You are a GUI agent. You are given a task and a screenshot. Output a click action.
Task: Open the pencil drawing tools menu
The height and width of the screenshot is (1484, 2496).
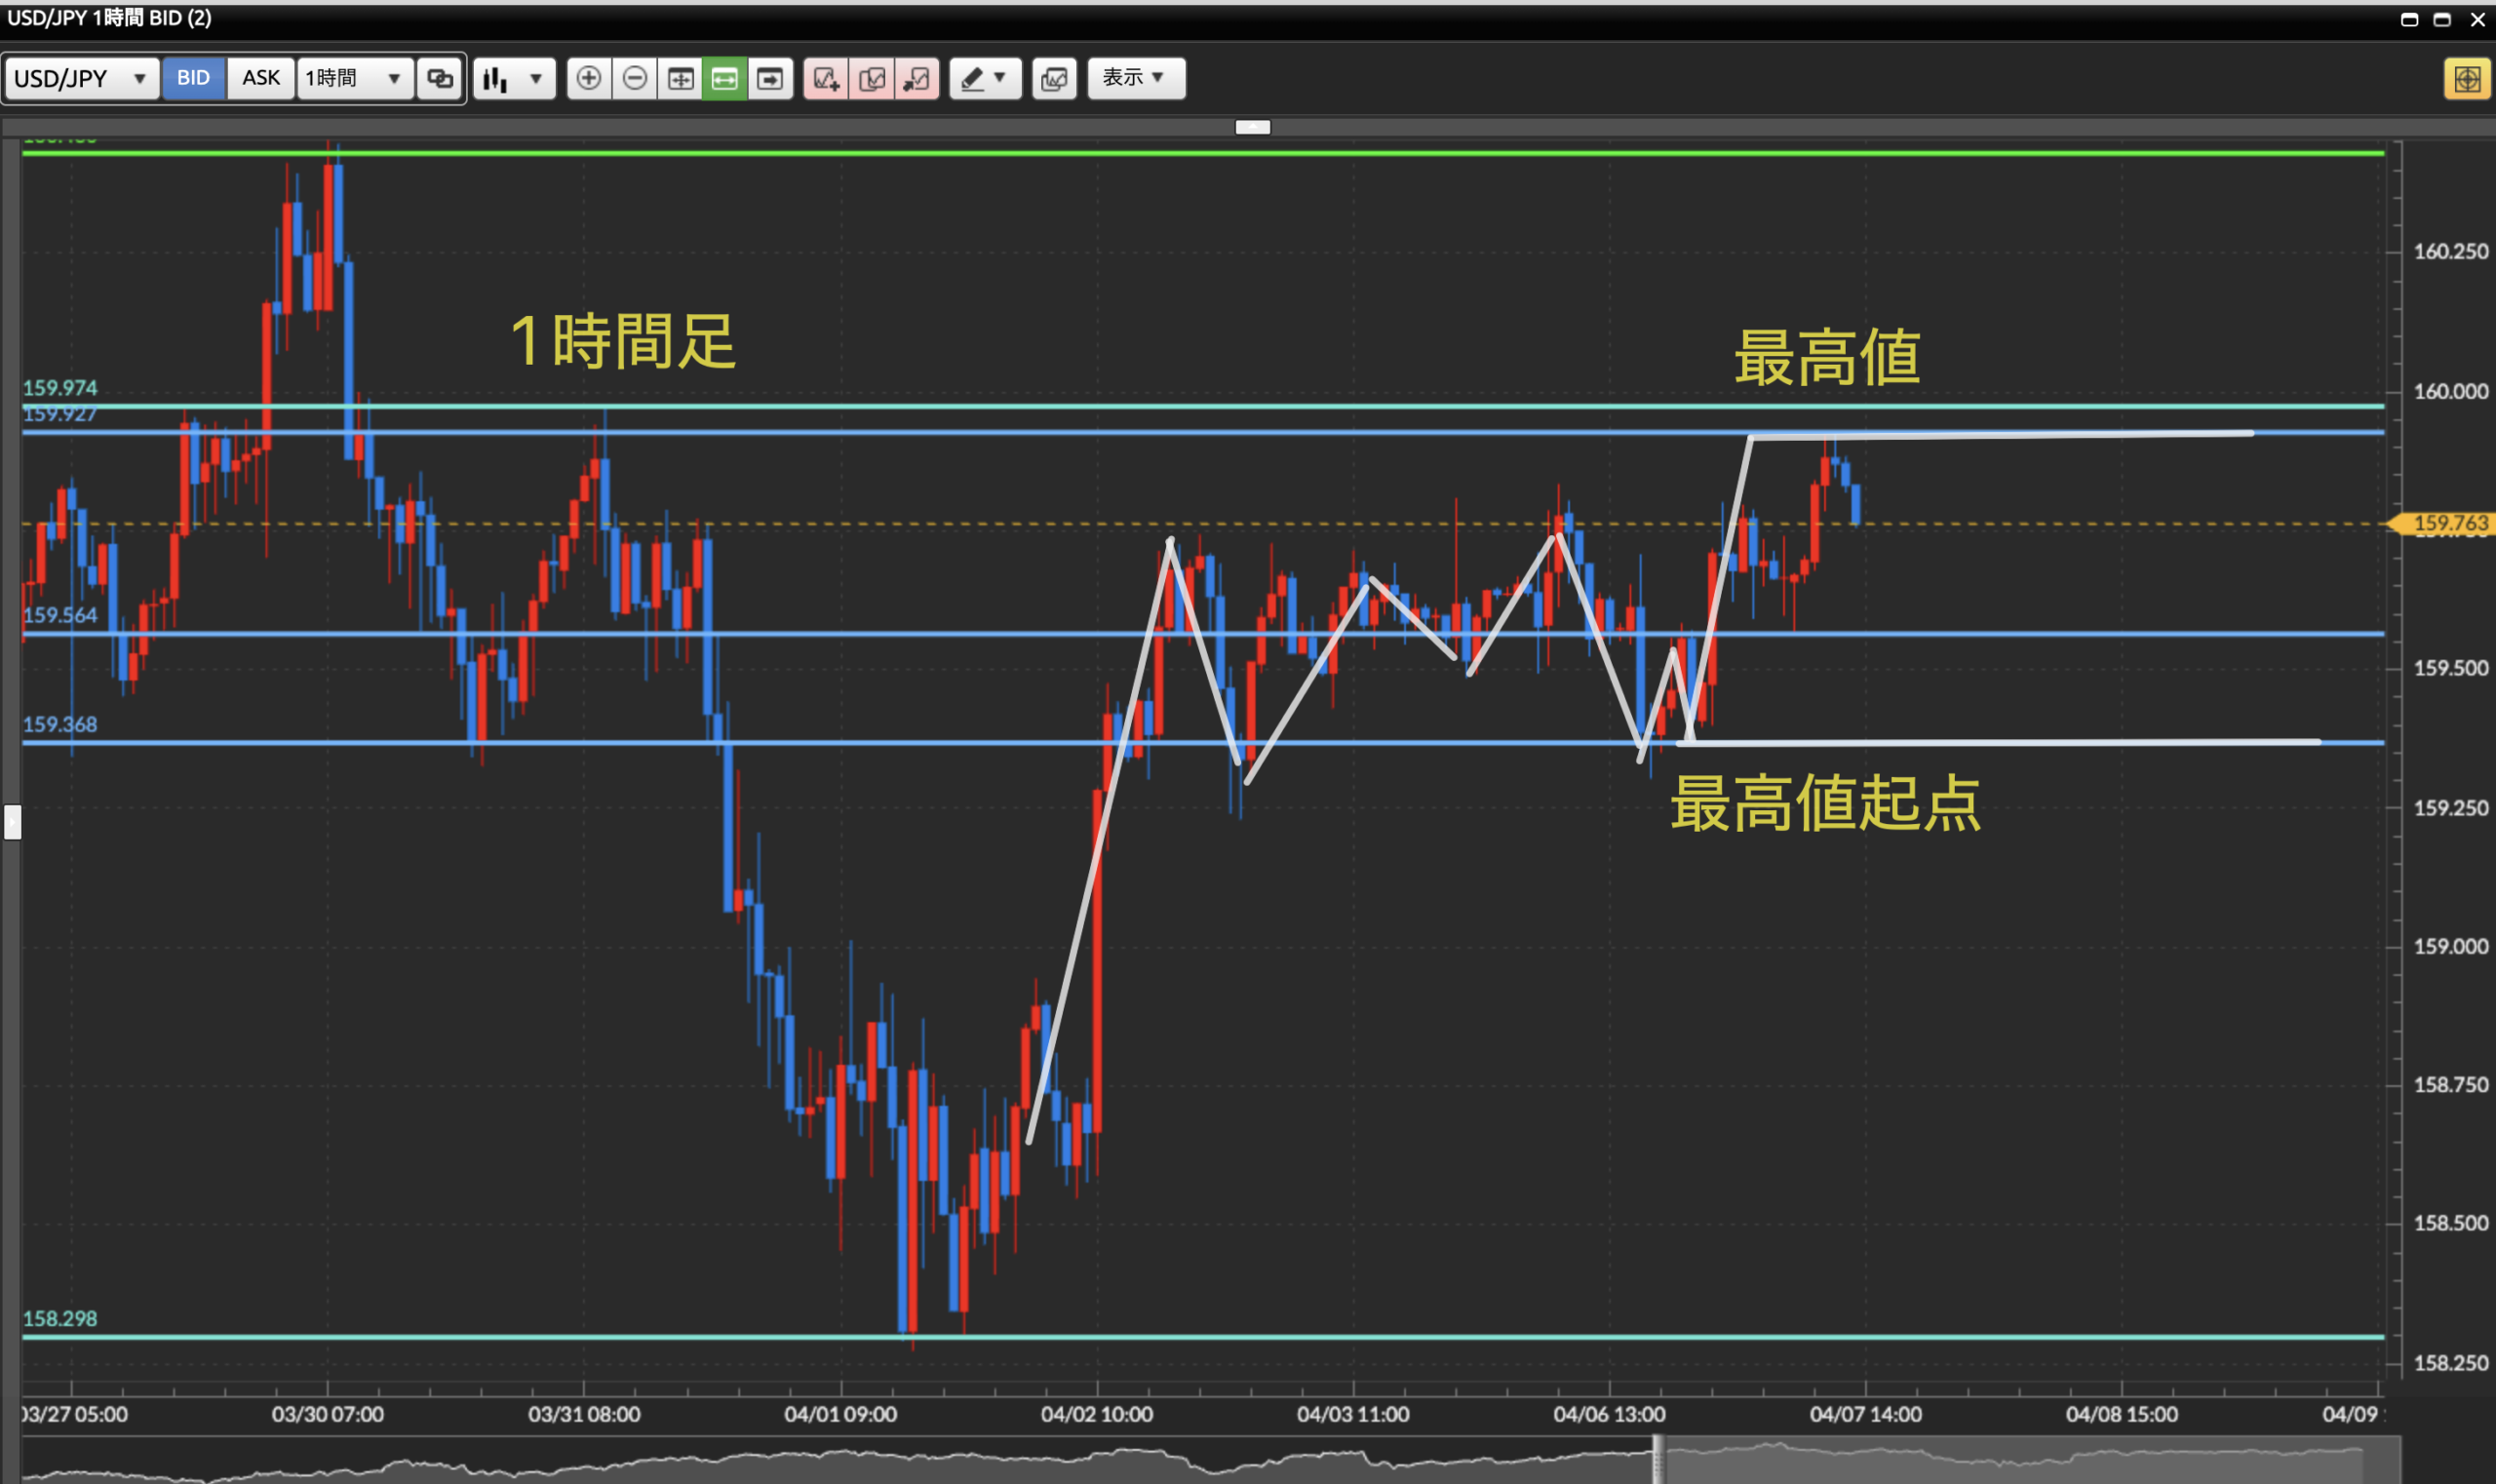(x=984, y=78)
